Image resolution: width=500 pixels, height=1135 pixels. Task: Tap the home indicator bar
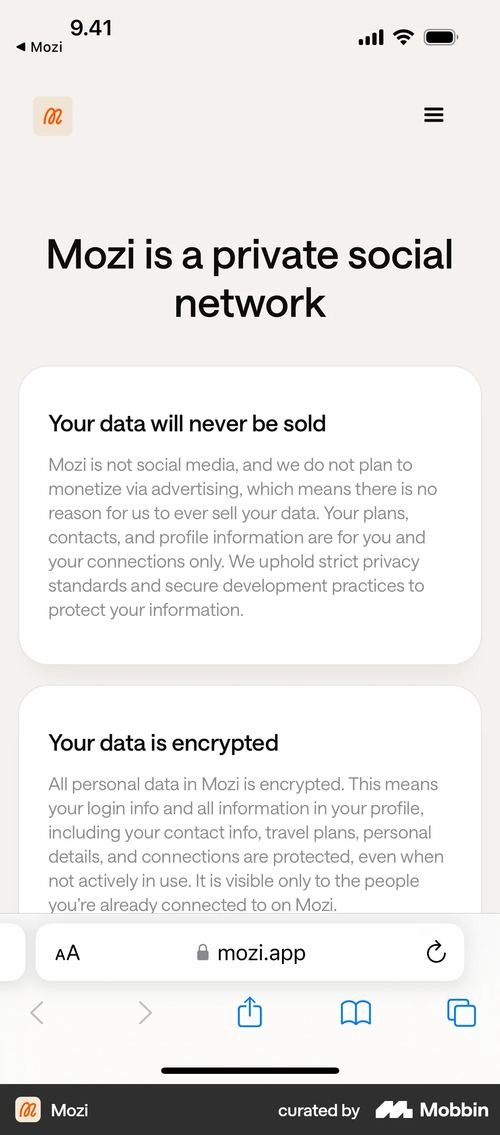[x=250, y=1071]
